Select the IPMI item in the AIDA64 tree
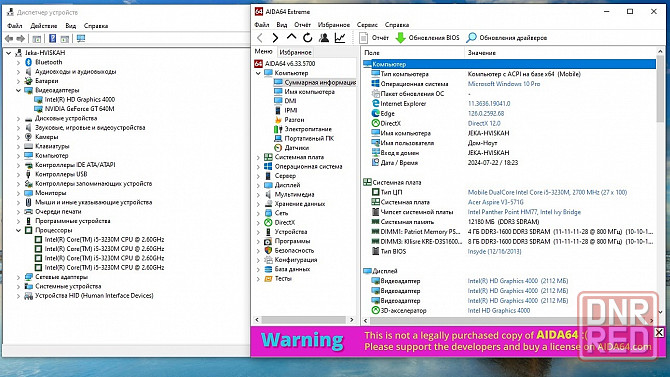Viewport: 670px width, 377px height. 291,110
